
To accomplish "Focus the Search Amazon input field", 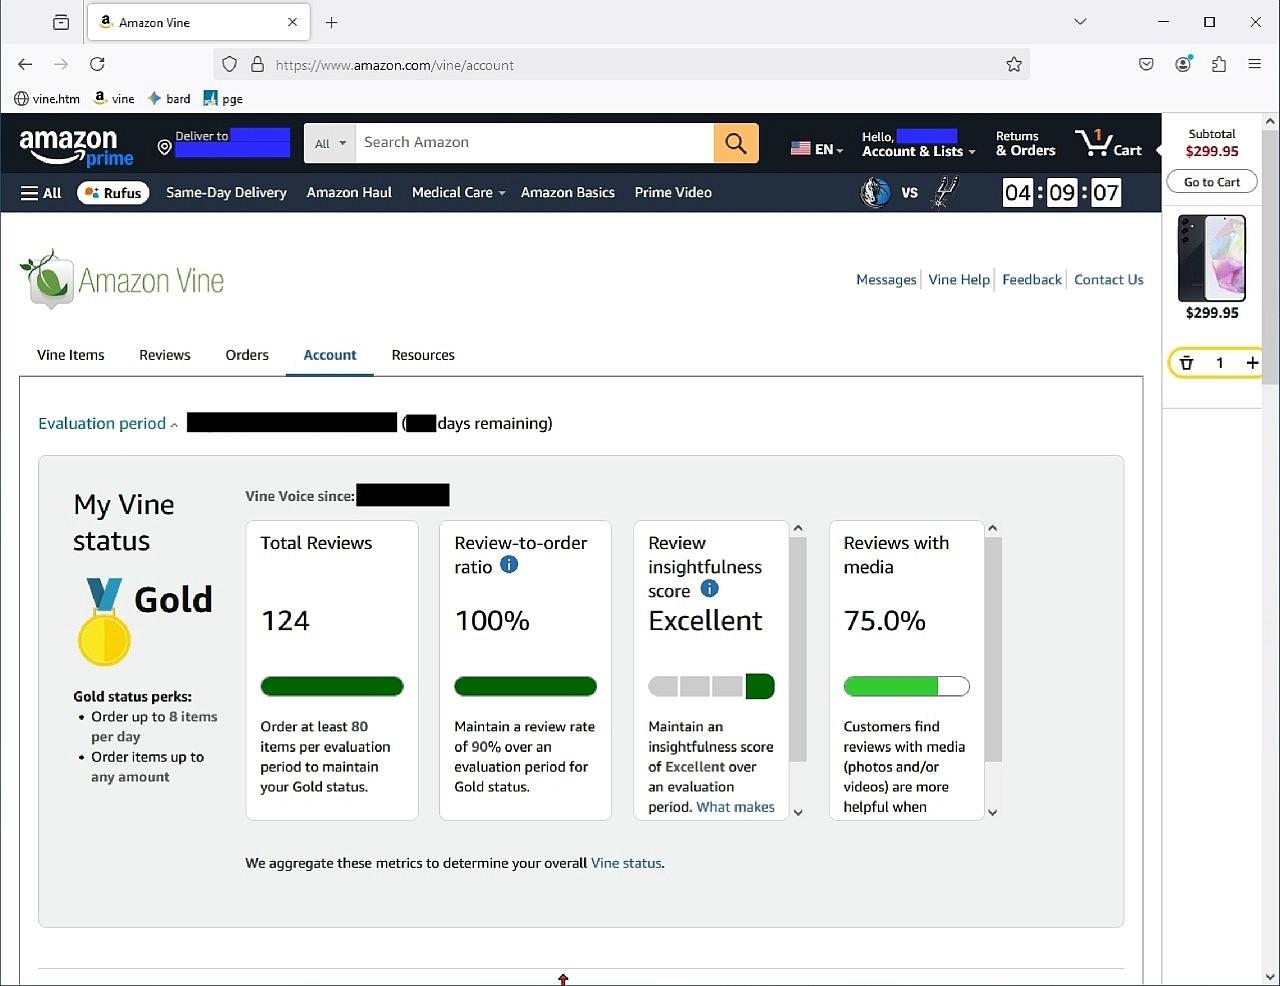I will [x=535, y=143].
